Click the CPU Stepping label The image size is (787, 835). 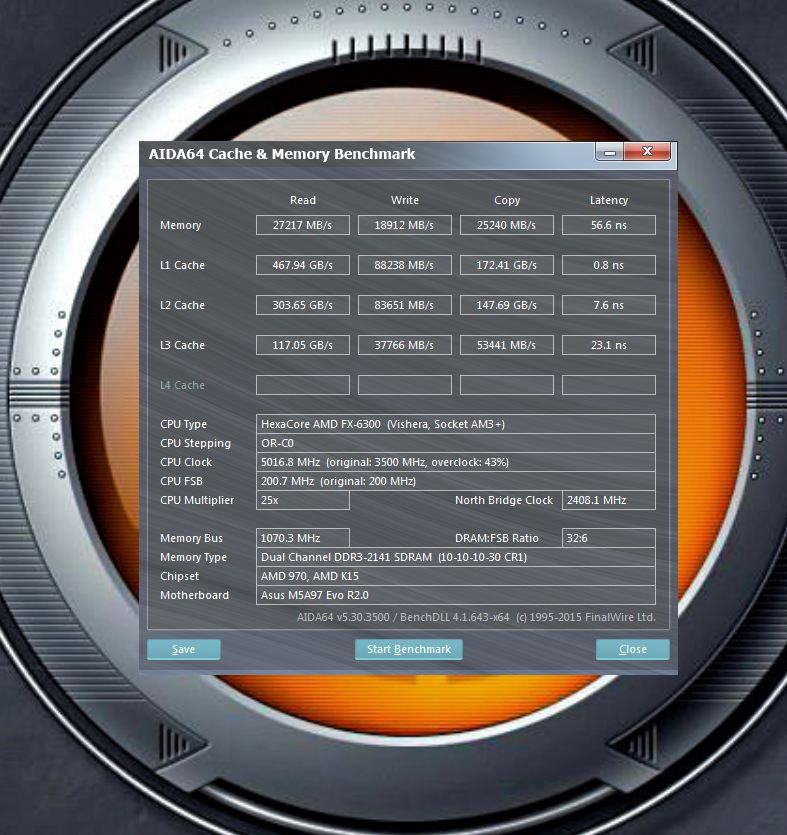point(195,443)
